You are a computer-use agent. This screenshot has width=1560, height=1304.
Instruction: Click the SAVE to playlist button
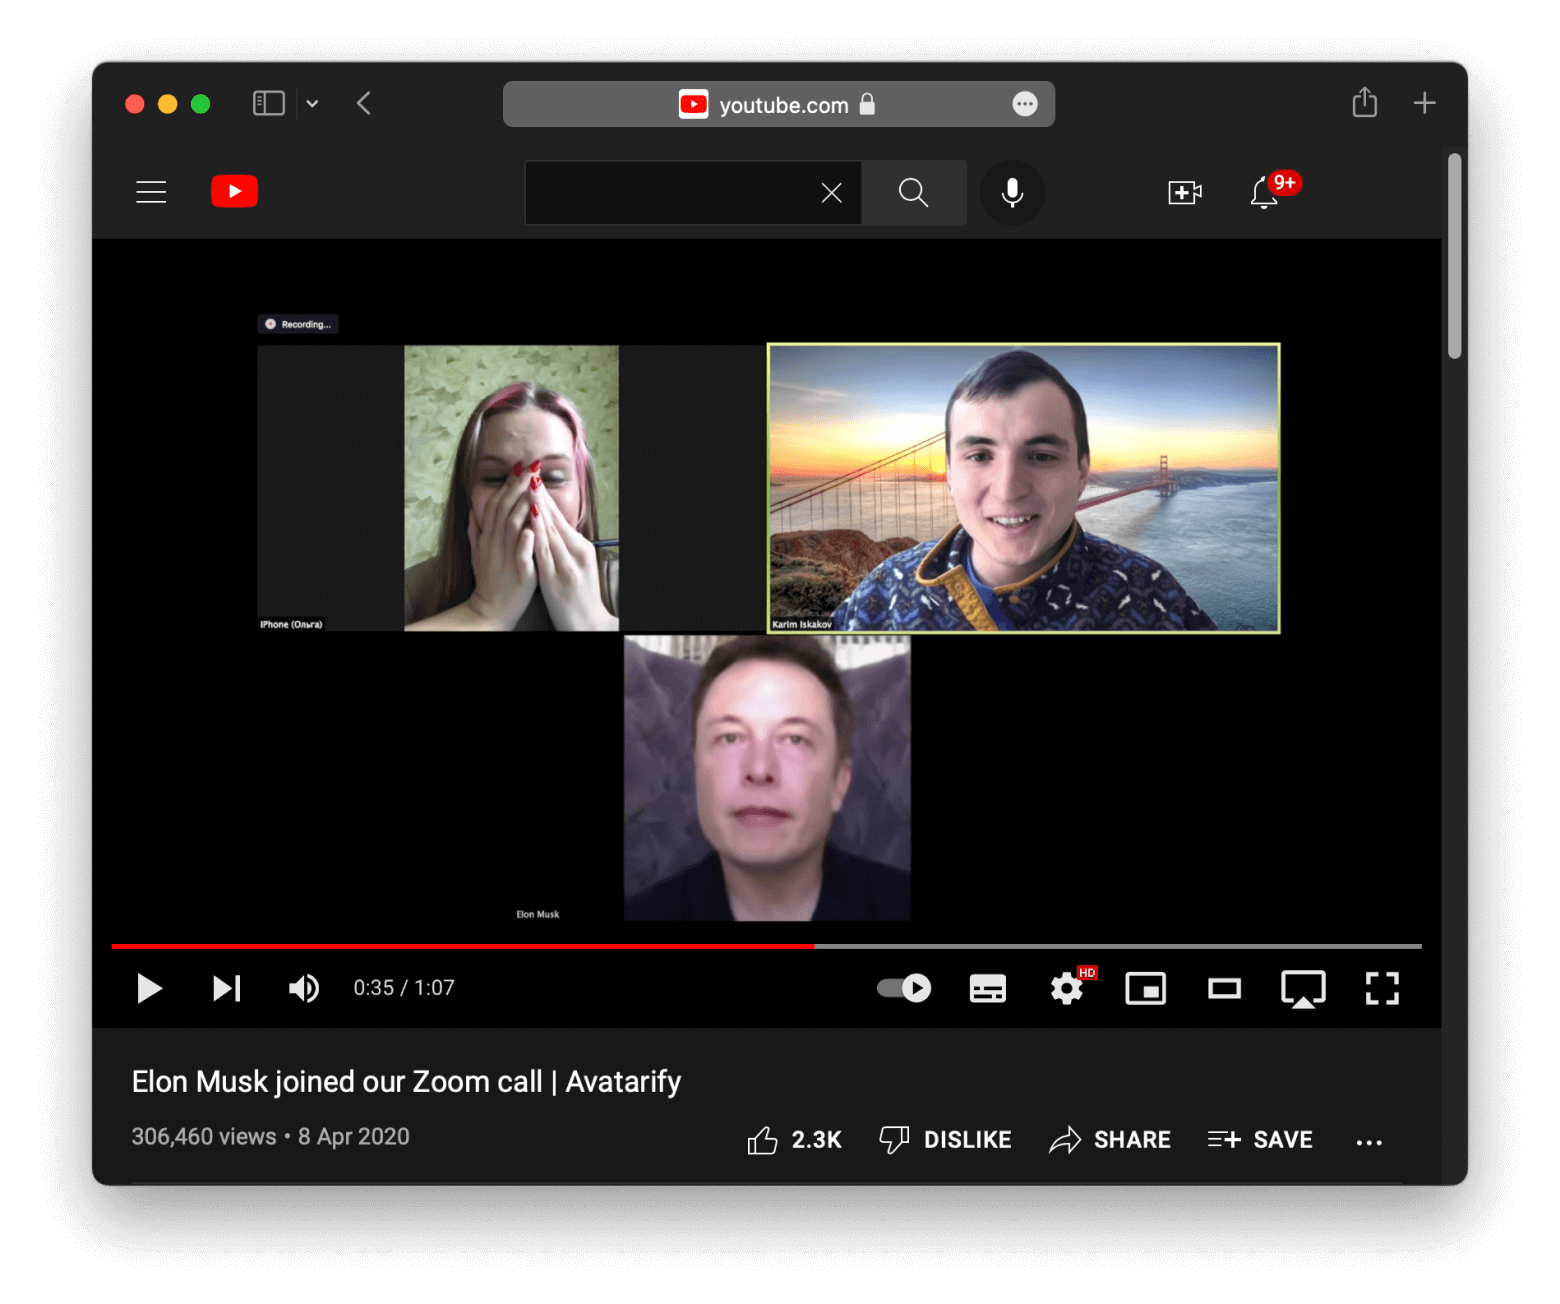click(x=1260, y=1140)
